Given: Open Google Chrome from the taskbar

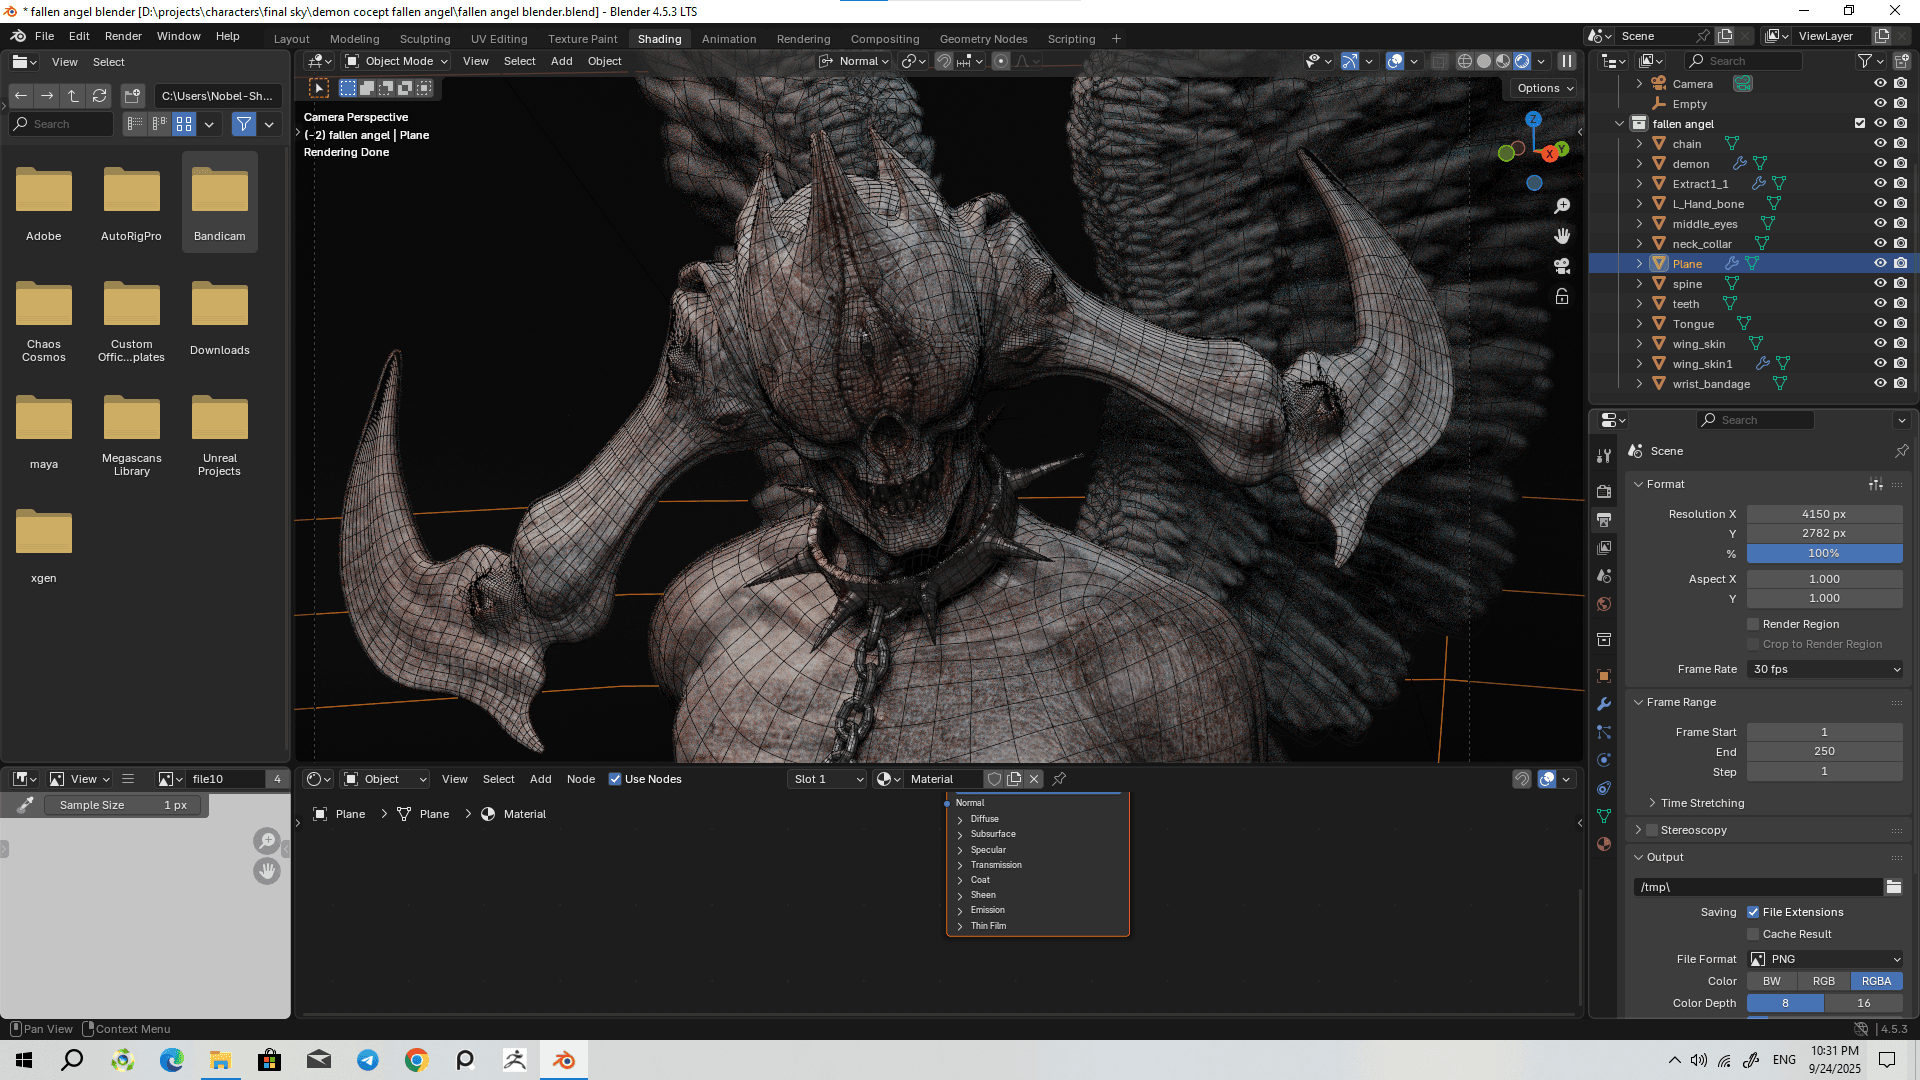Looking at the screenshot, I should point(417,1060).
